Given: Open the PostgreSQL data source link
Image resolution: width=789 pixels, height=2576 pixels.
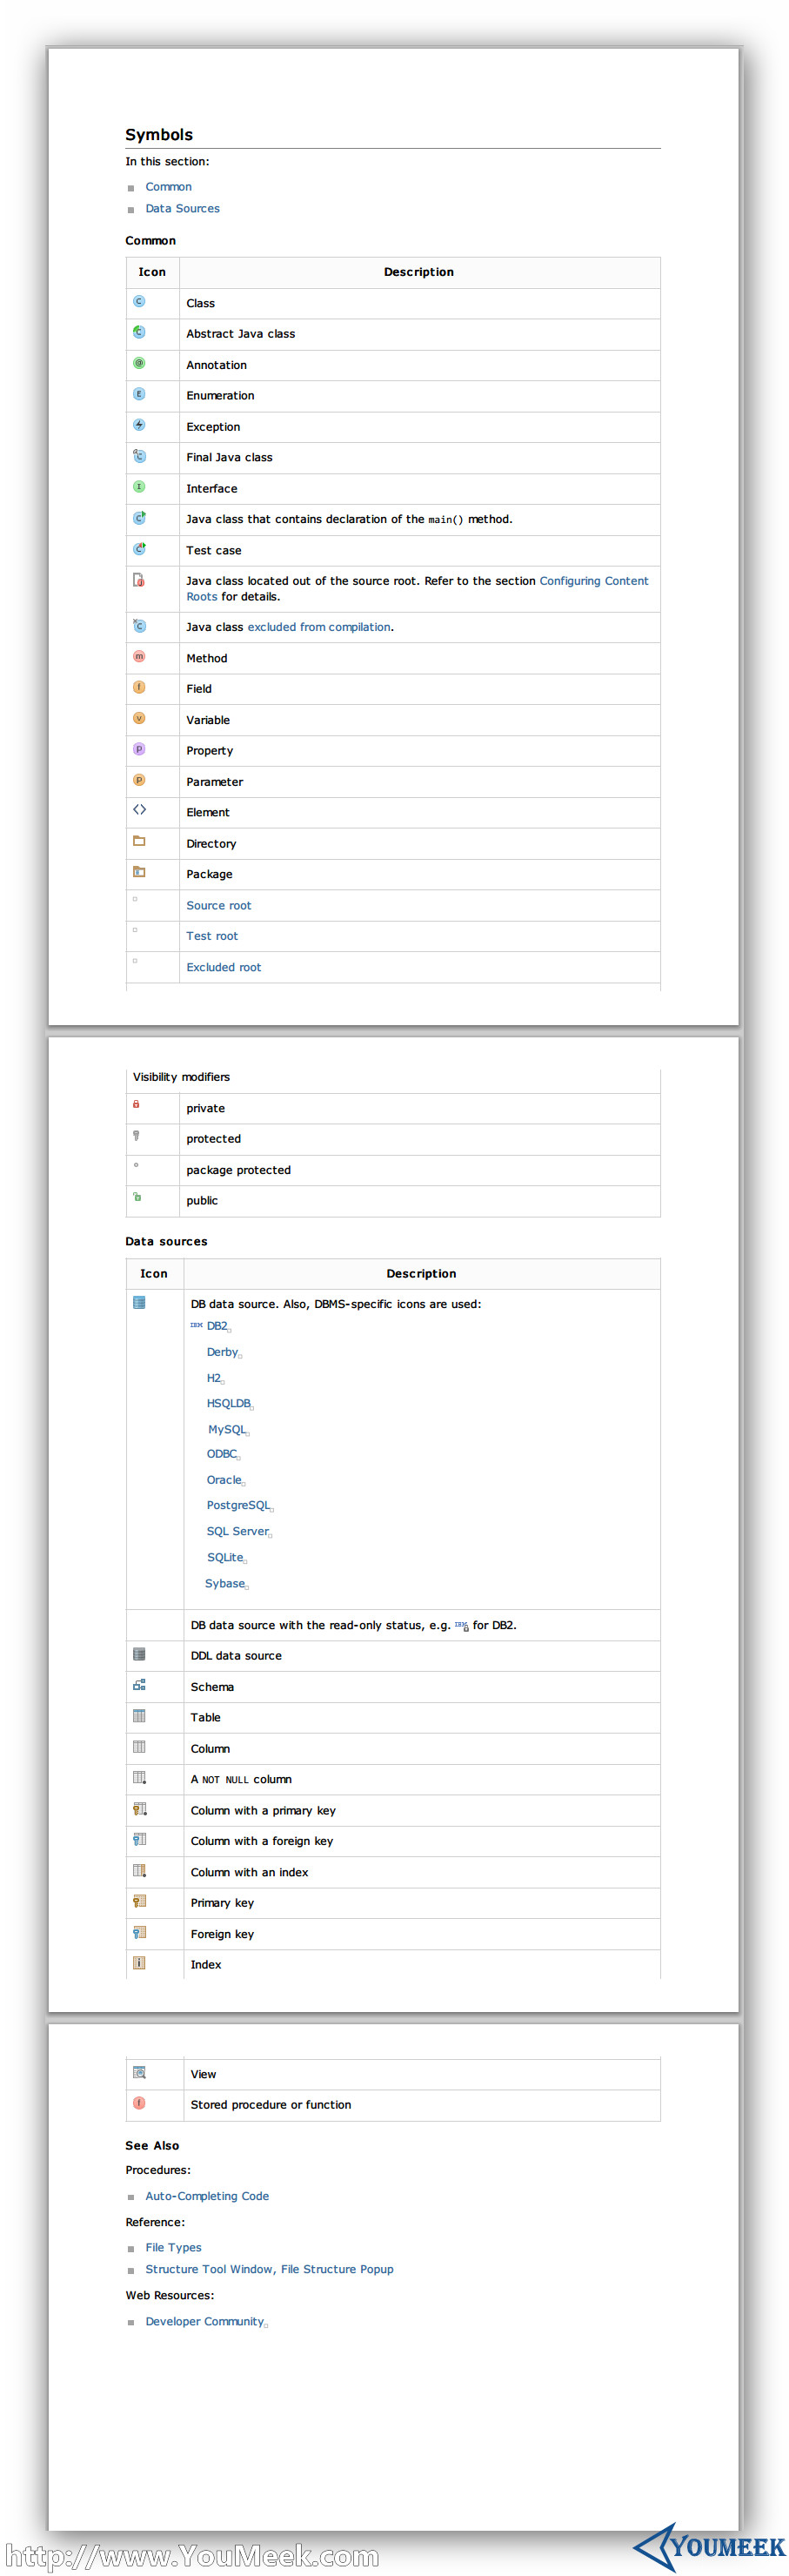Looking at the screenshot, I should 238,1505.
